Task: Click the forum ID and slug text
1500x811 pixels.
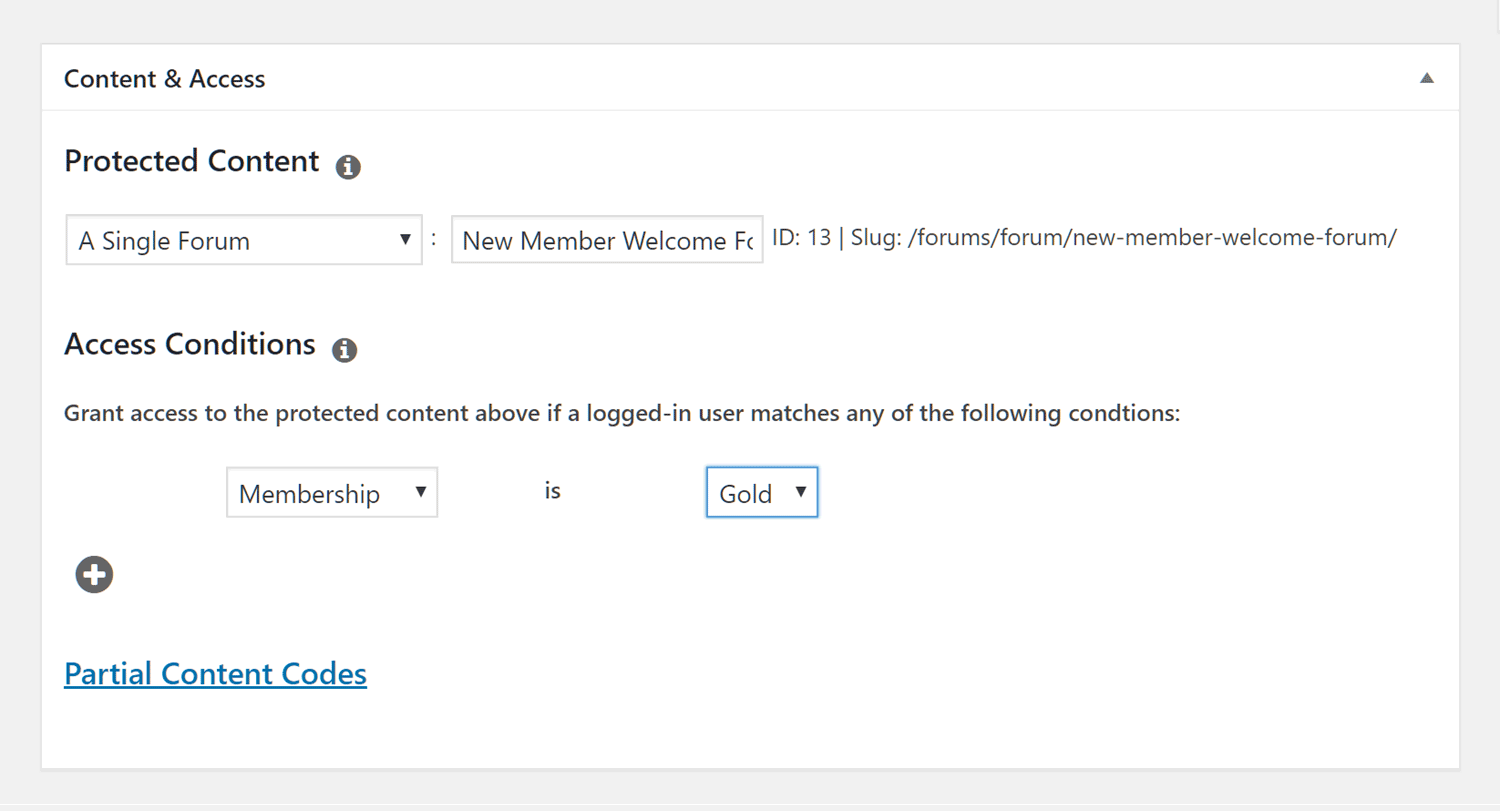Action: tap(1084, 239)
